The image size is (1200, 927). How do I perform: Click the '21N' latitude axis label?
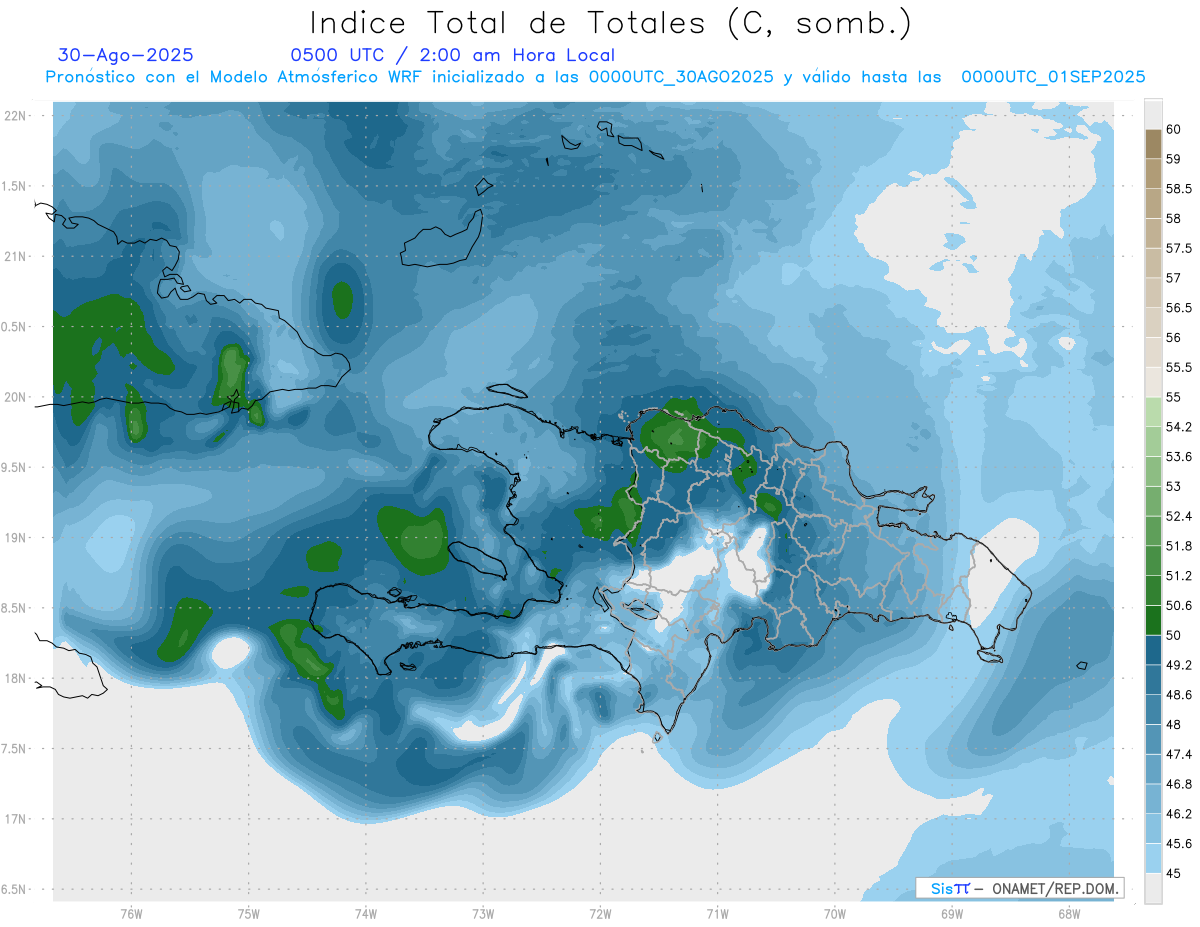tap(15, 257)
